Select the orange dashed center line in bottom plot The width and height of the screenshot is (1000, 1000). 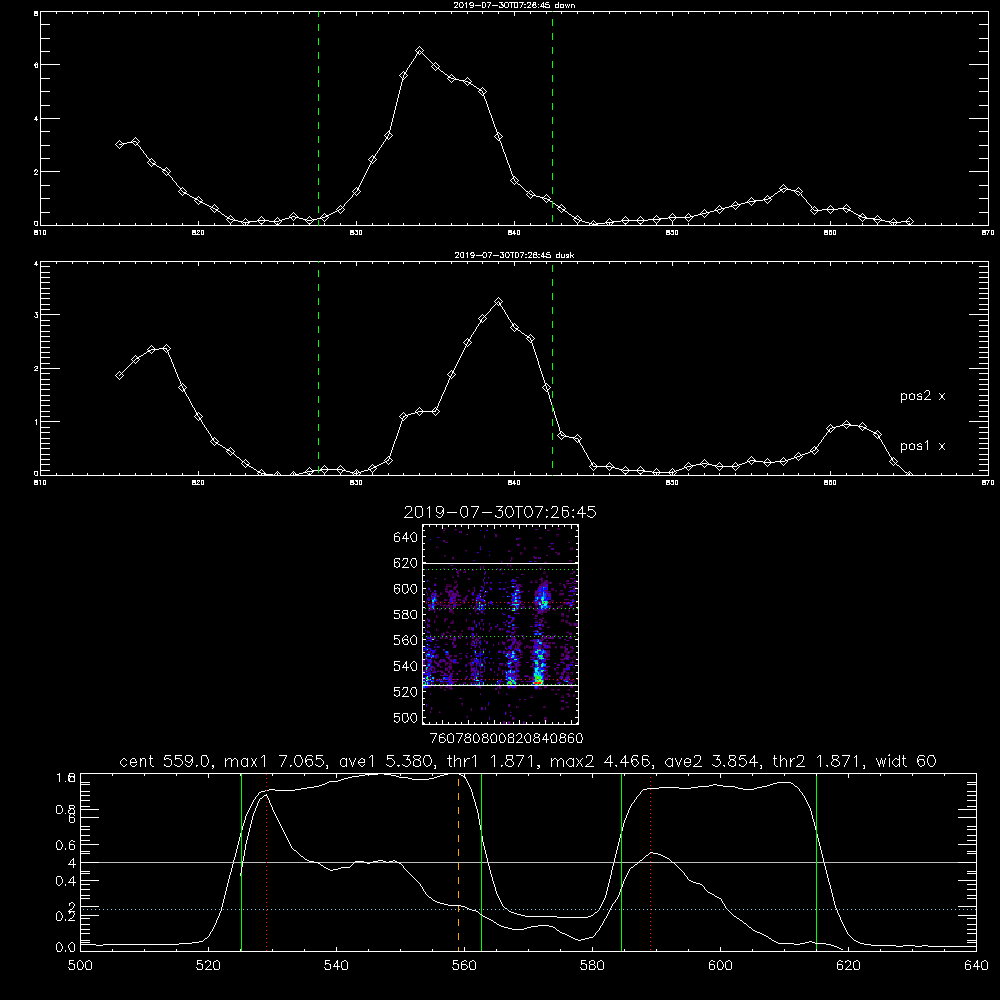(459, 862)
